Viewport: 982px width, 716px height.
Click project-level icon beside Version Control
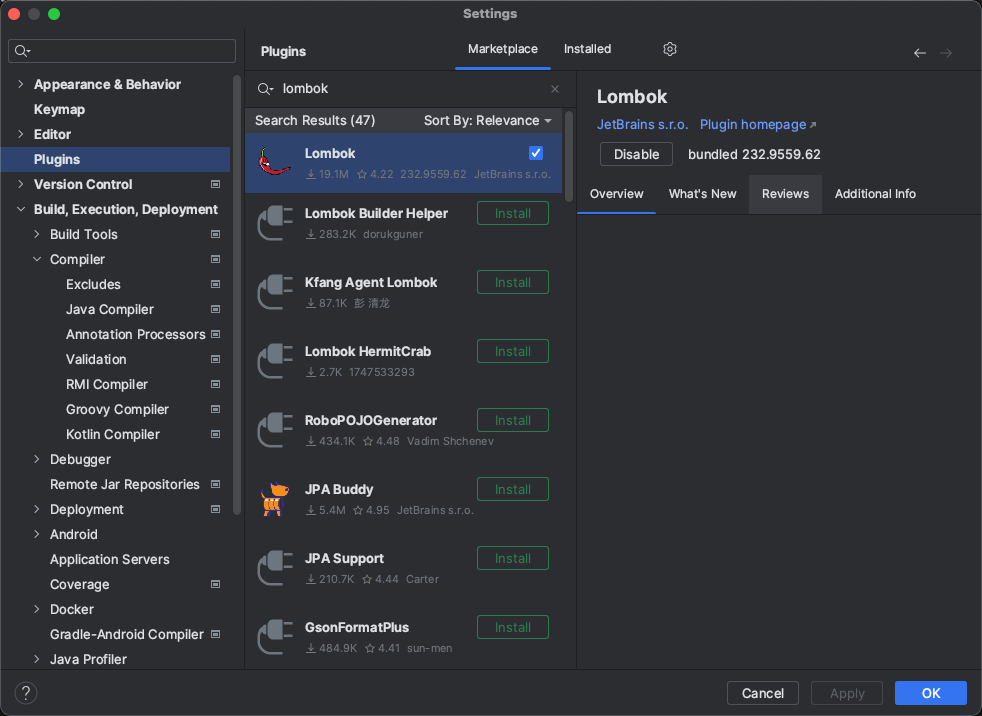click(215, 184)
